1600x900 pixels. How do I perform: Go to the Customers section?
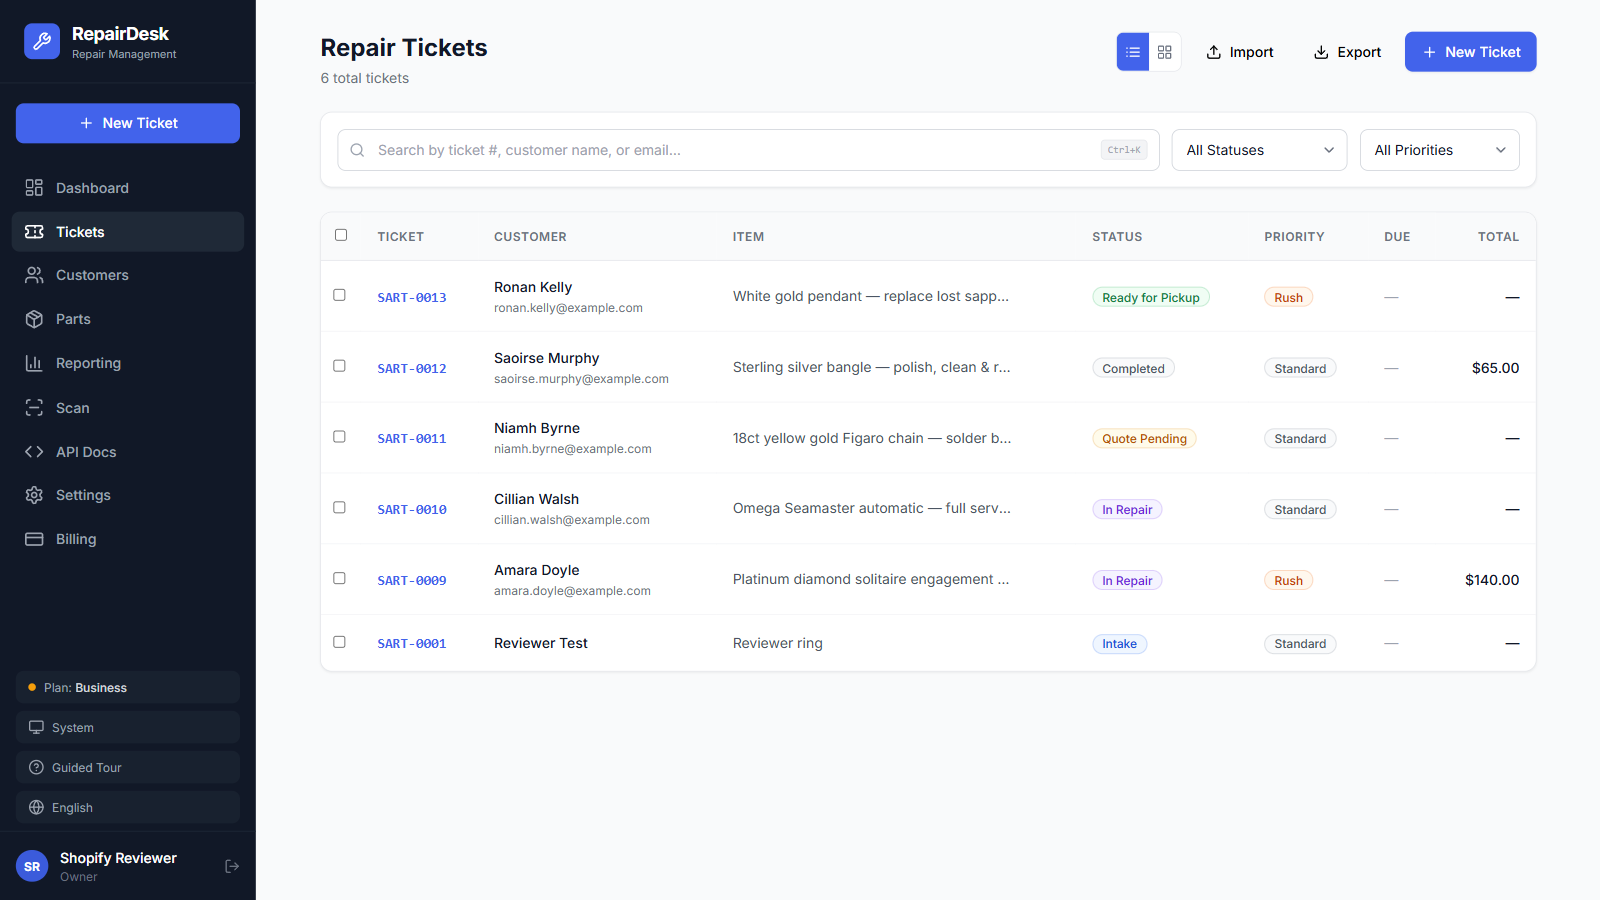coord(128,275)
